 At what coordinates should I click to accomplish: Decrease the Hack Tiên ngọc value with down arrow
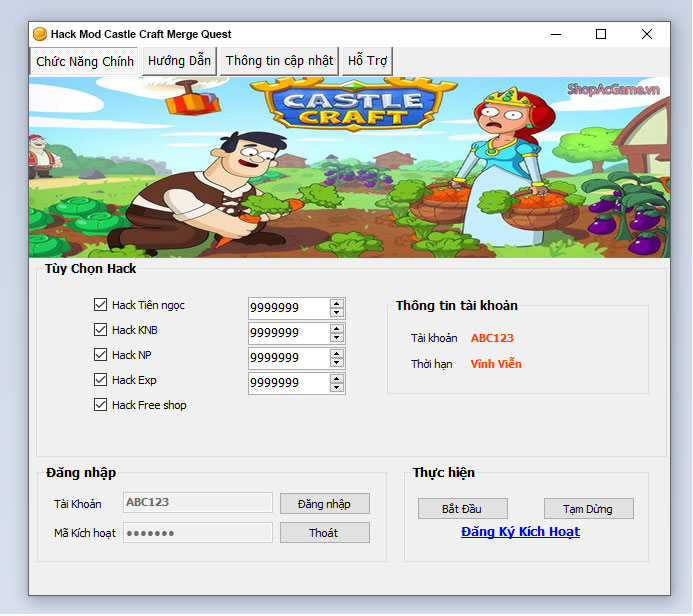tap(337, 312)
